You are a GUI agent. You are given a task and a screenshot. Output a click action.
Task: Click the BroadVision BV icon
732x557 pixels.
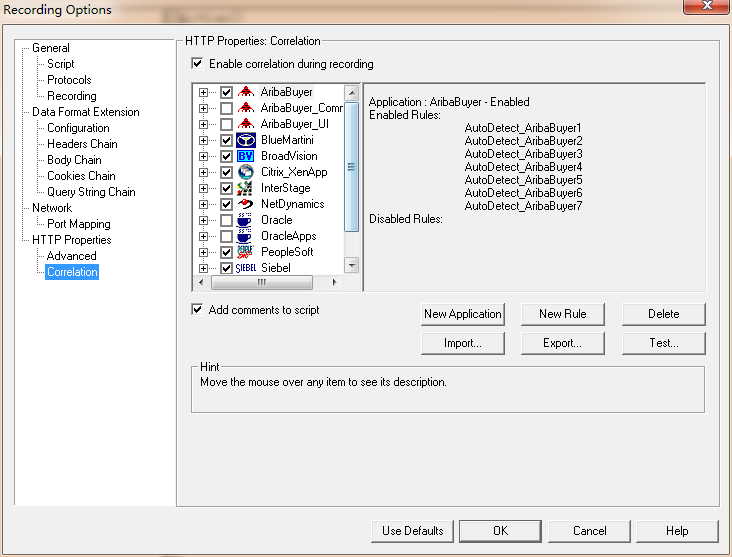point(246,156)
